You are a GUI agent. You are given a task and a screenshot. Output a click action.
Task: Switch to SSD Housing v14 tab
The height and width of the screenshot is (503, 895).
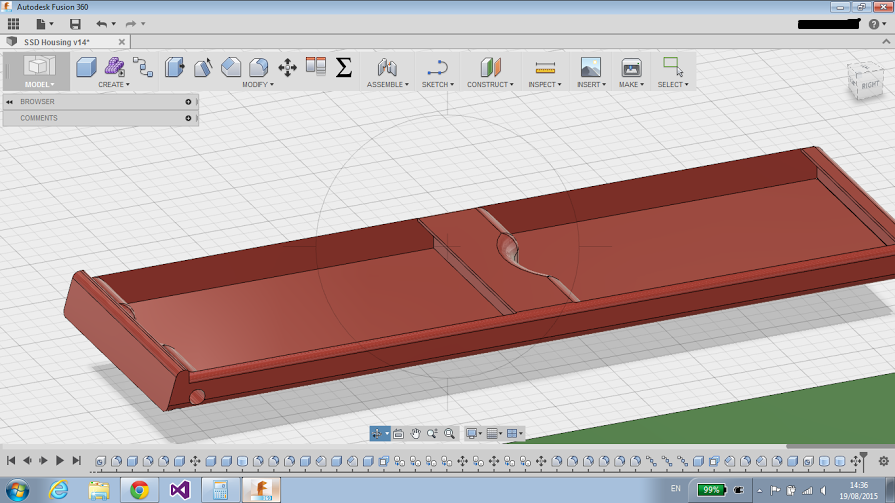(x=57, y=42)
